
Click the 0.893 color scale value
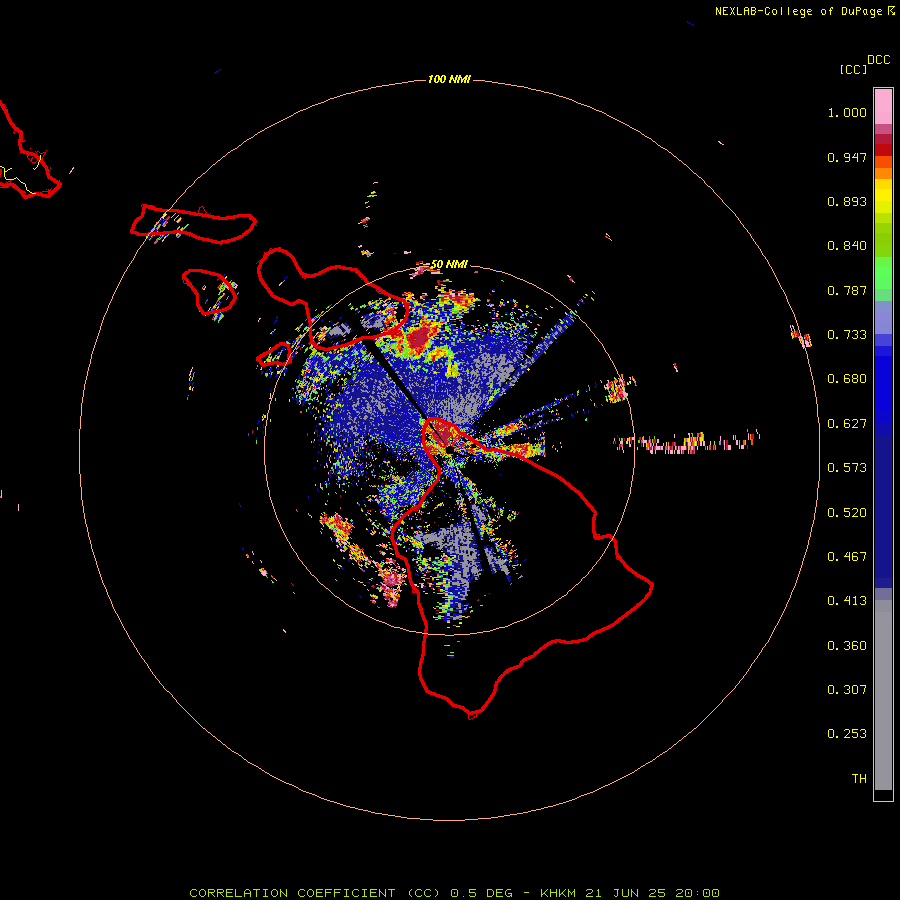(847, 201)
